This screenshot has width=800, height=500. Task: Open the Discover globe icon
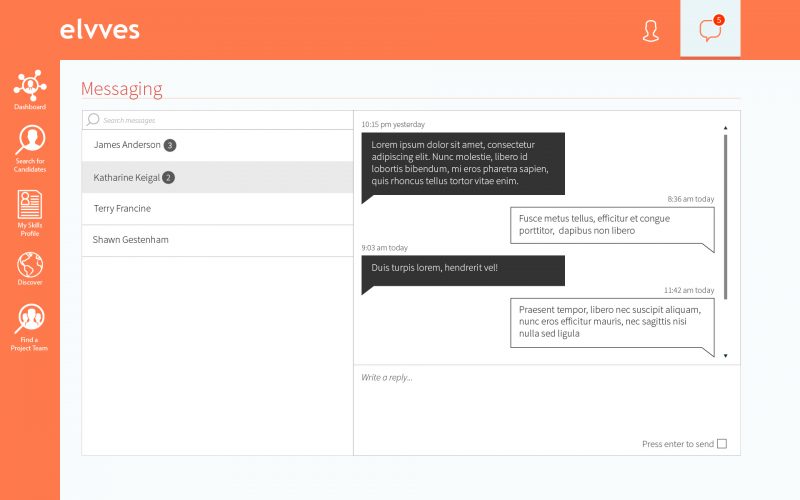point(30,264)
